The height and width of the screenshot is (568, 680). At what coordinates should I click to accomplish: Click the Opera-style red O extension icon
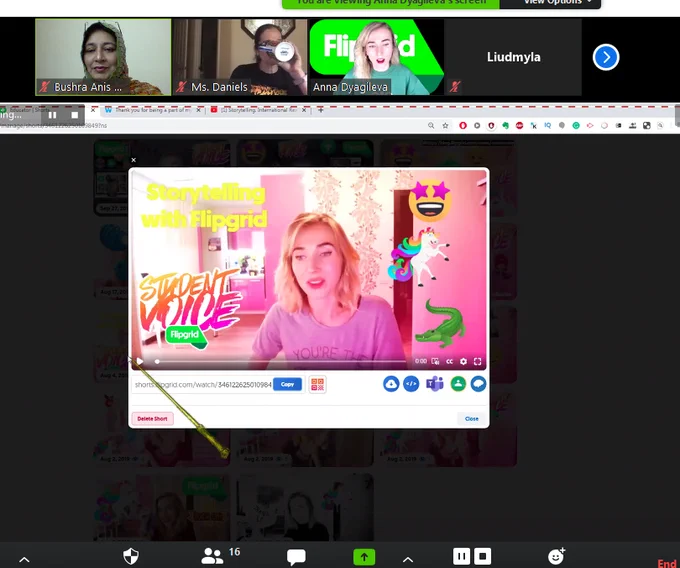[463, 125]
